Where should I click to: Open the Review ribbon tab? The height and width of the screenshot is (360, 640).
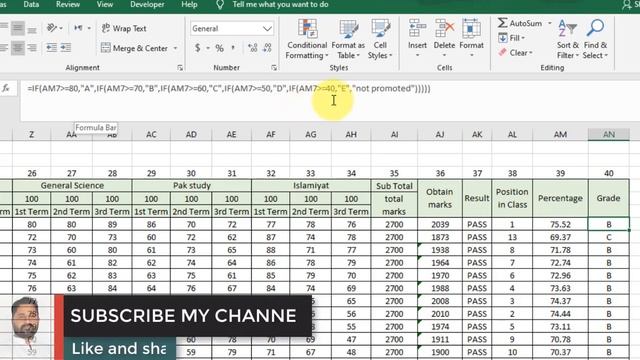point(68,4)
